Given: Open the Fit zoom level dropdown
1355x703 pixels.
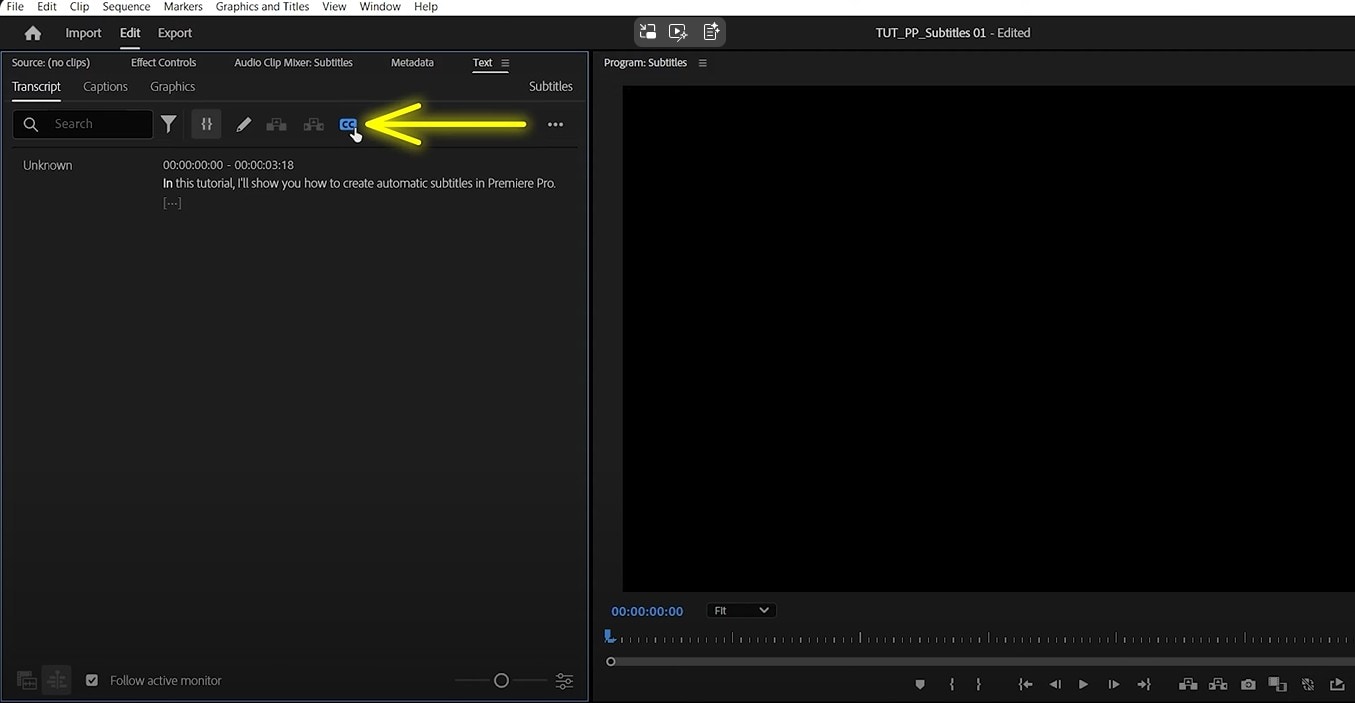Looking at the screenshot, I should [740, 610].
